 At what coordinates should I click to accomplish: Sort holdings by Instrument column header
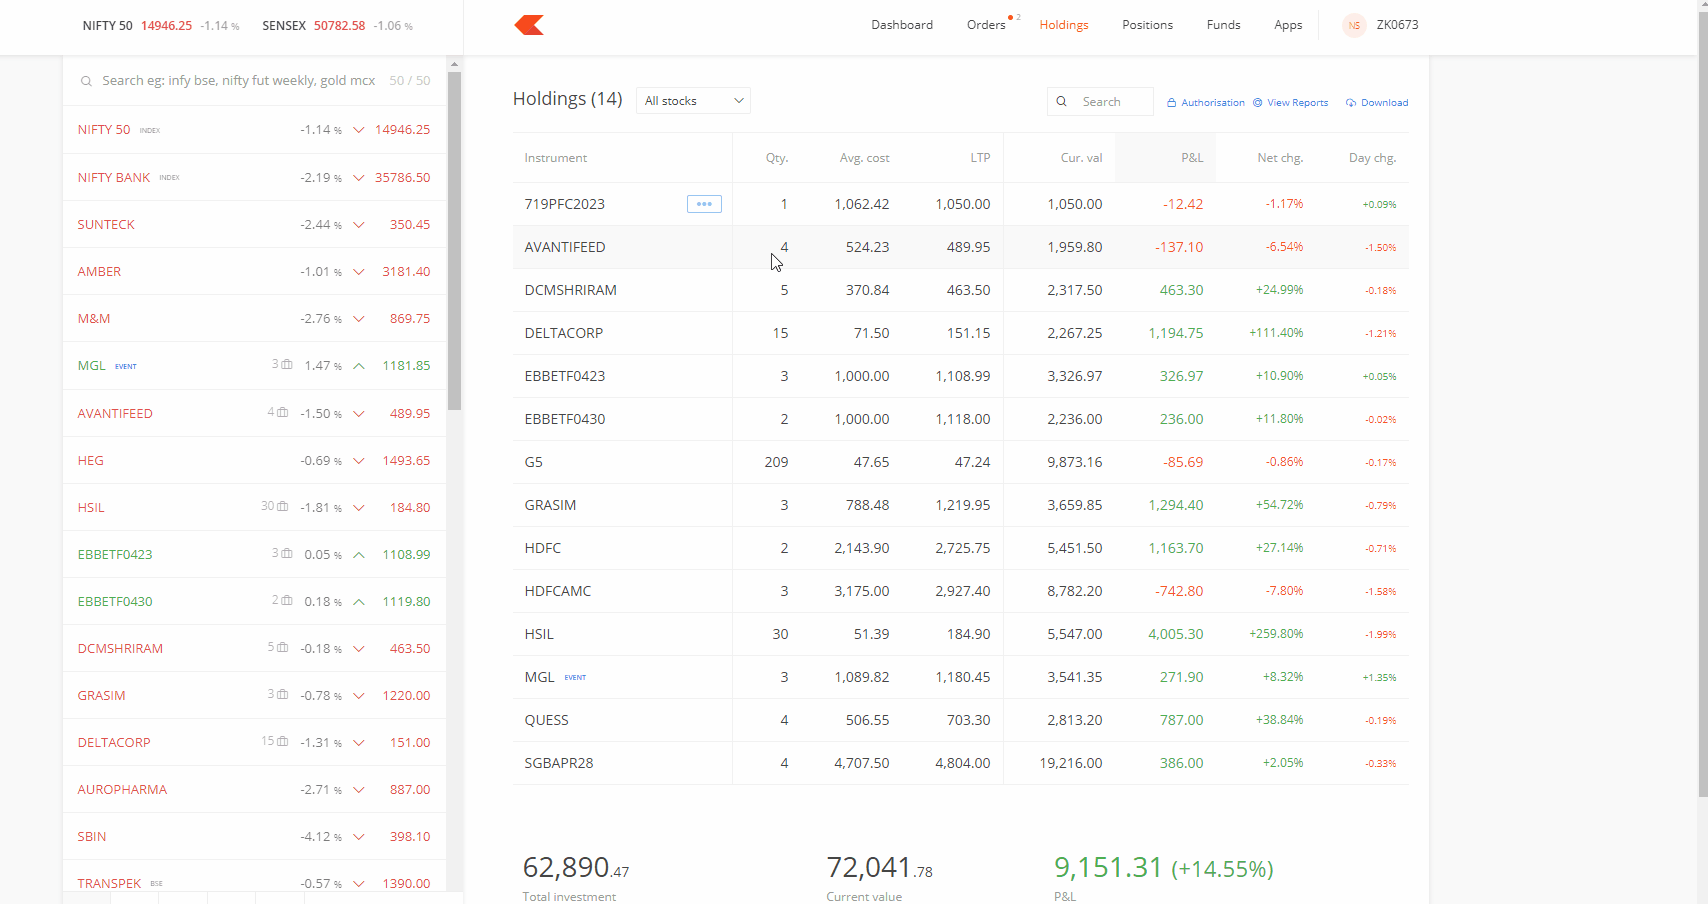point(556,158)
